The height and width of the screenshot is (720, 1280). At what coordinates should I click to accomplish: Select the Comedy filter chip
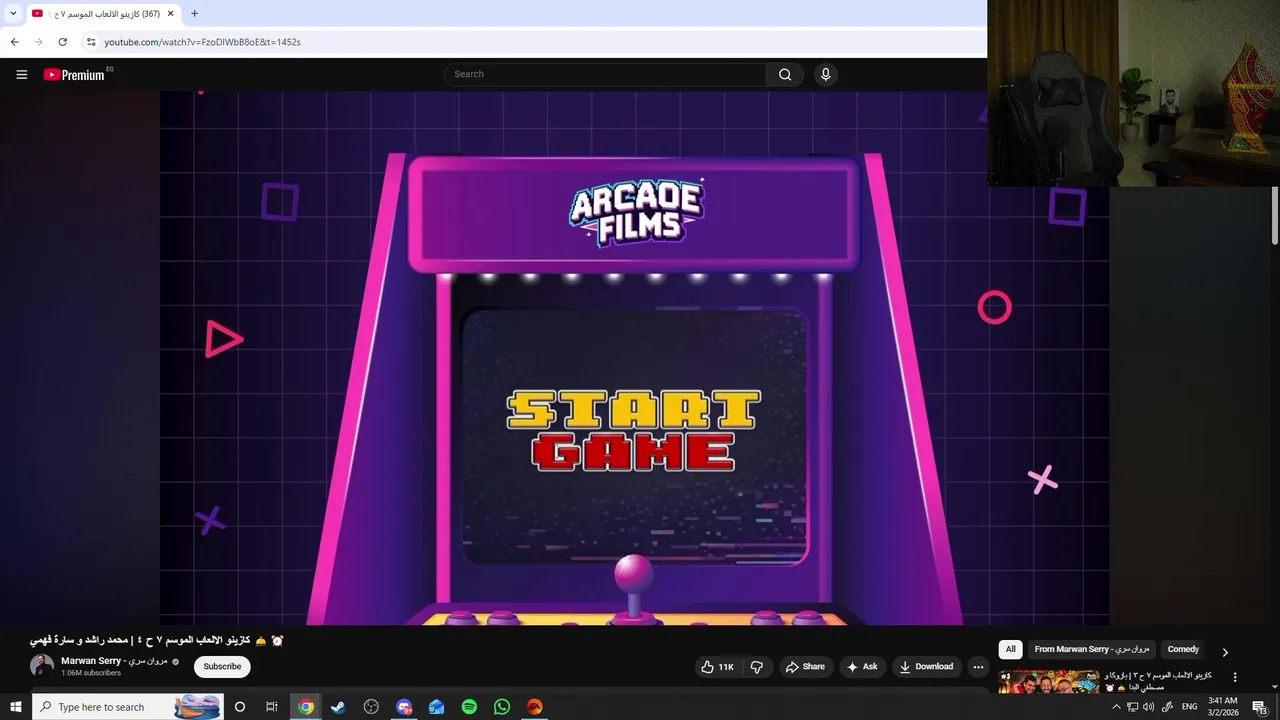(x=1183, y=649)
